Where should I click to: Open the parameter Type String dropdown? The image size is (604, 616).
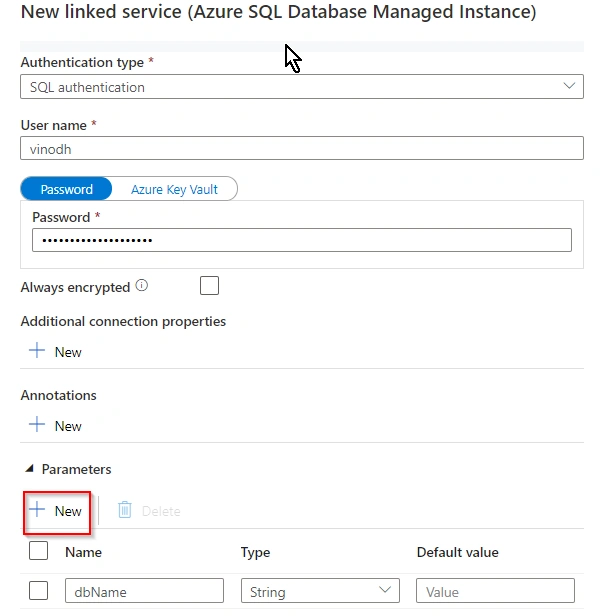(320, 590)
